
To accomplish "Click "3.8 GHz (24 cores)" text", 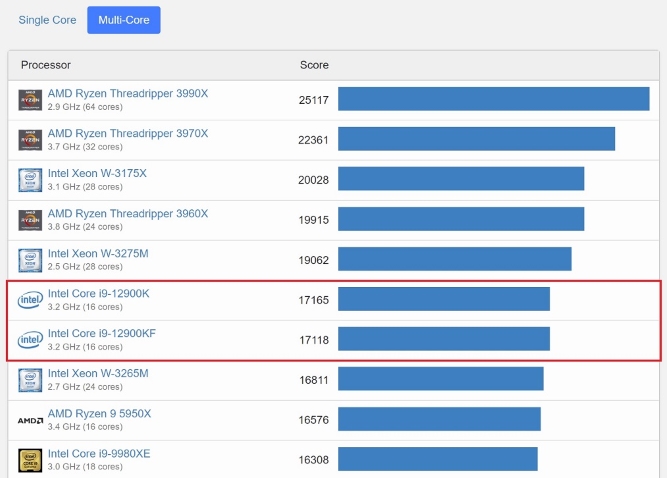I will (85, 227).
